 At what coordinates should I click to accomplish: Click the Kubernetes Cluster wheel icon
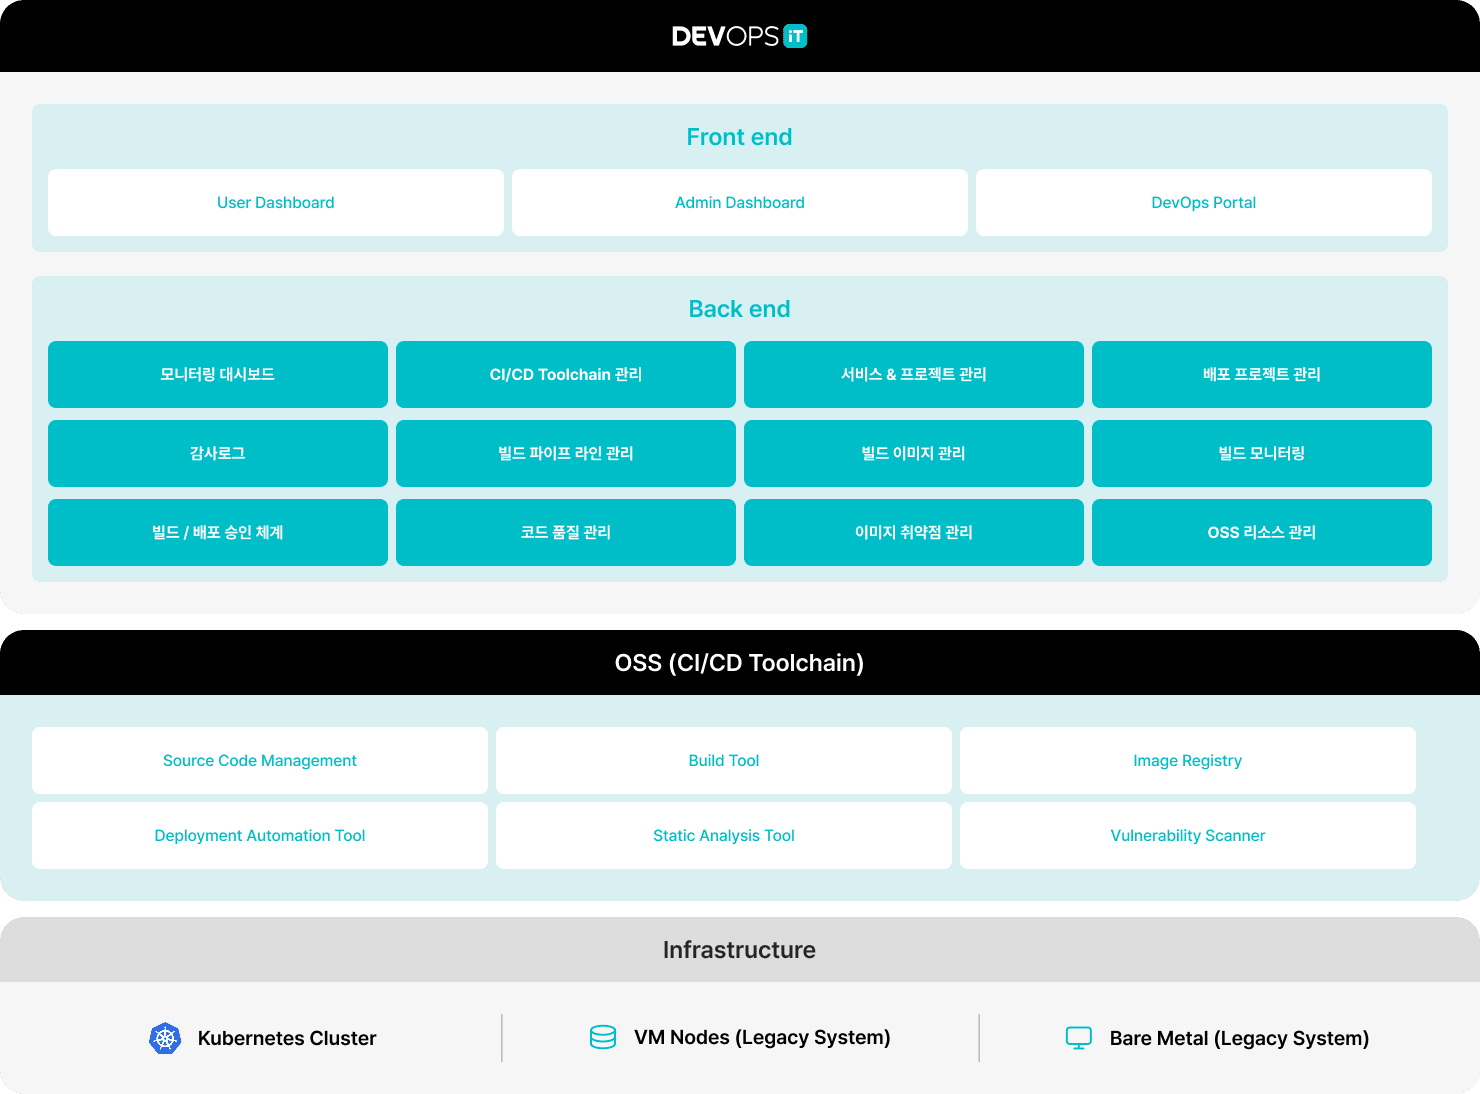coord(165,1038)
